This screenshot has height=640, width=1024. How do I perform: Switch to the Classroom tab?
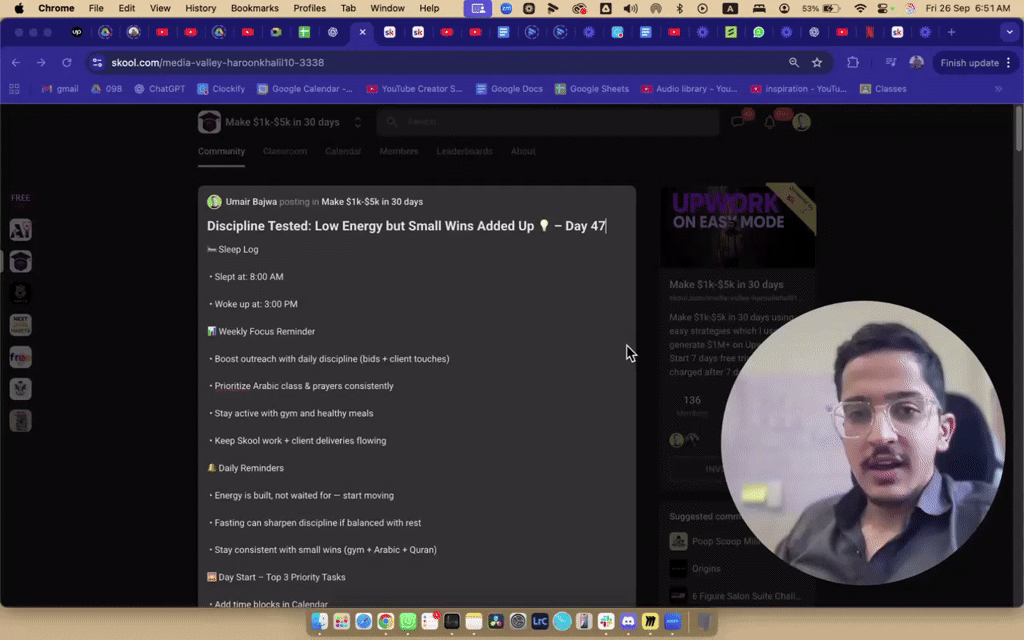point(285,151)
